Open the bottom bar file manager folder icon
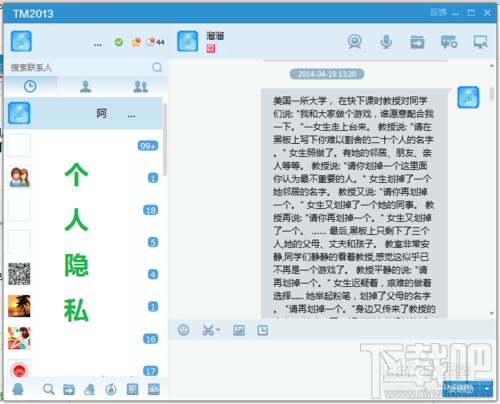The image size is (500, 404). (69, 389)
